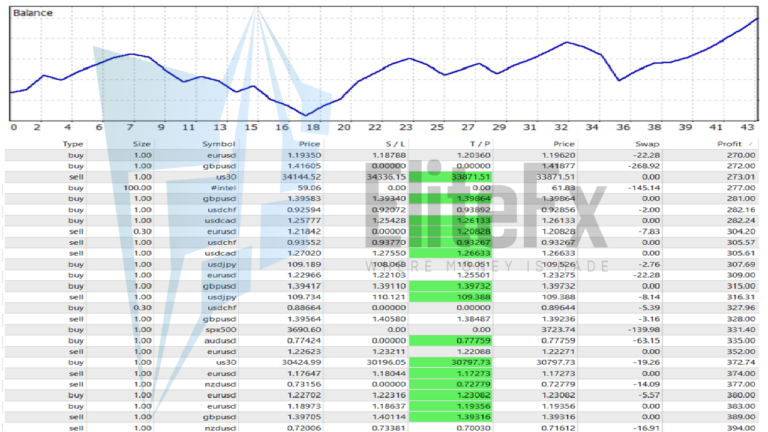This screenshot has height=432, width=768.
Task: Click the close price 1.19620
Action: pyautogui.click(x=558, y=155)
